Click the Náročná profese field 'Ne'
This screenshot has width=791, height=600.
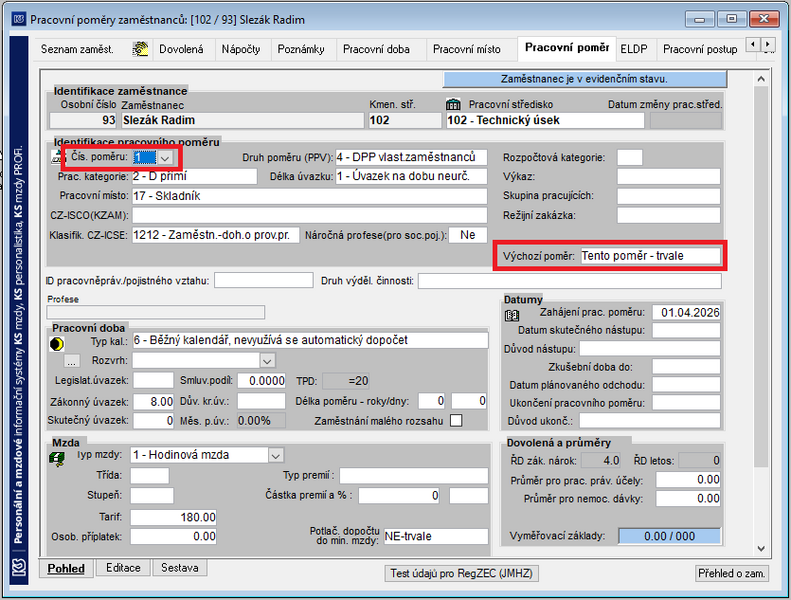[x=468, y=235]
